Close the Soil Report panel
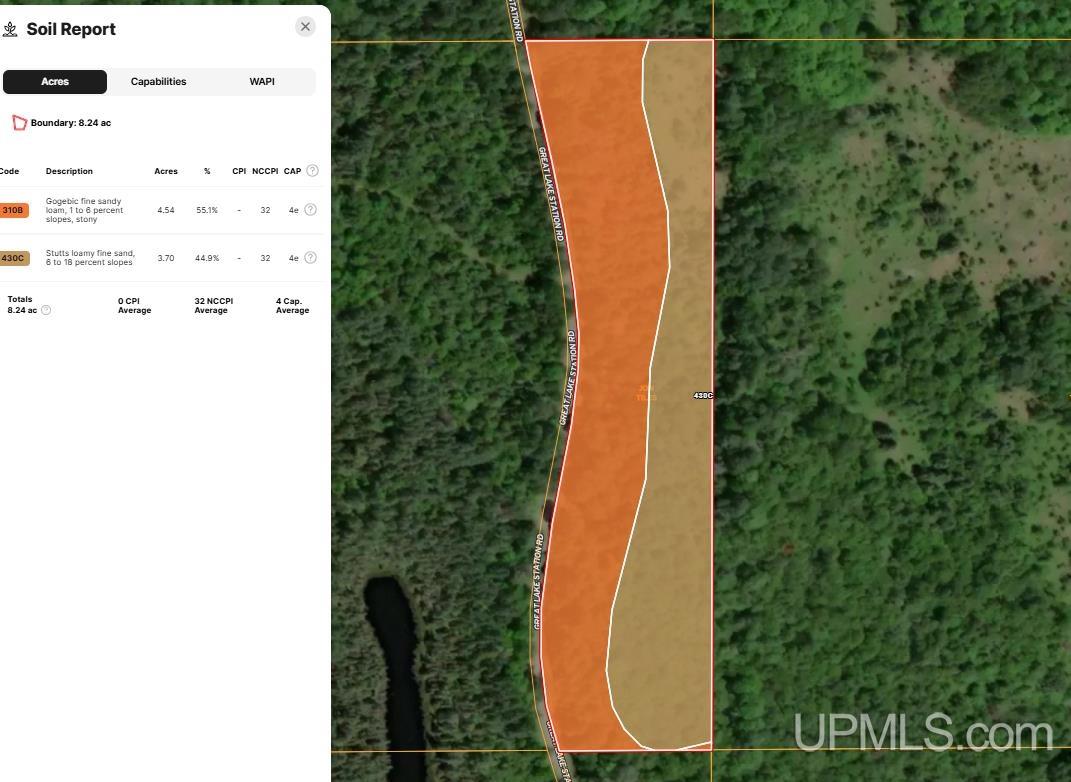The width and height of the screenshot is (1071, 782). (306, 27)
